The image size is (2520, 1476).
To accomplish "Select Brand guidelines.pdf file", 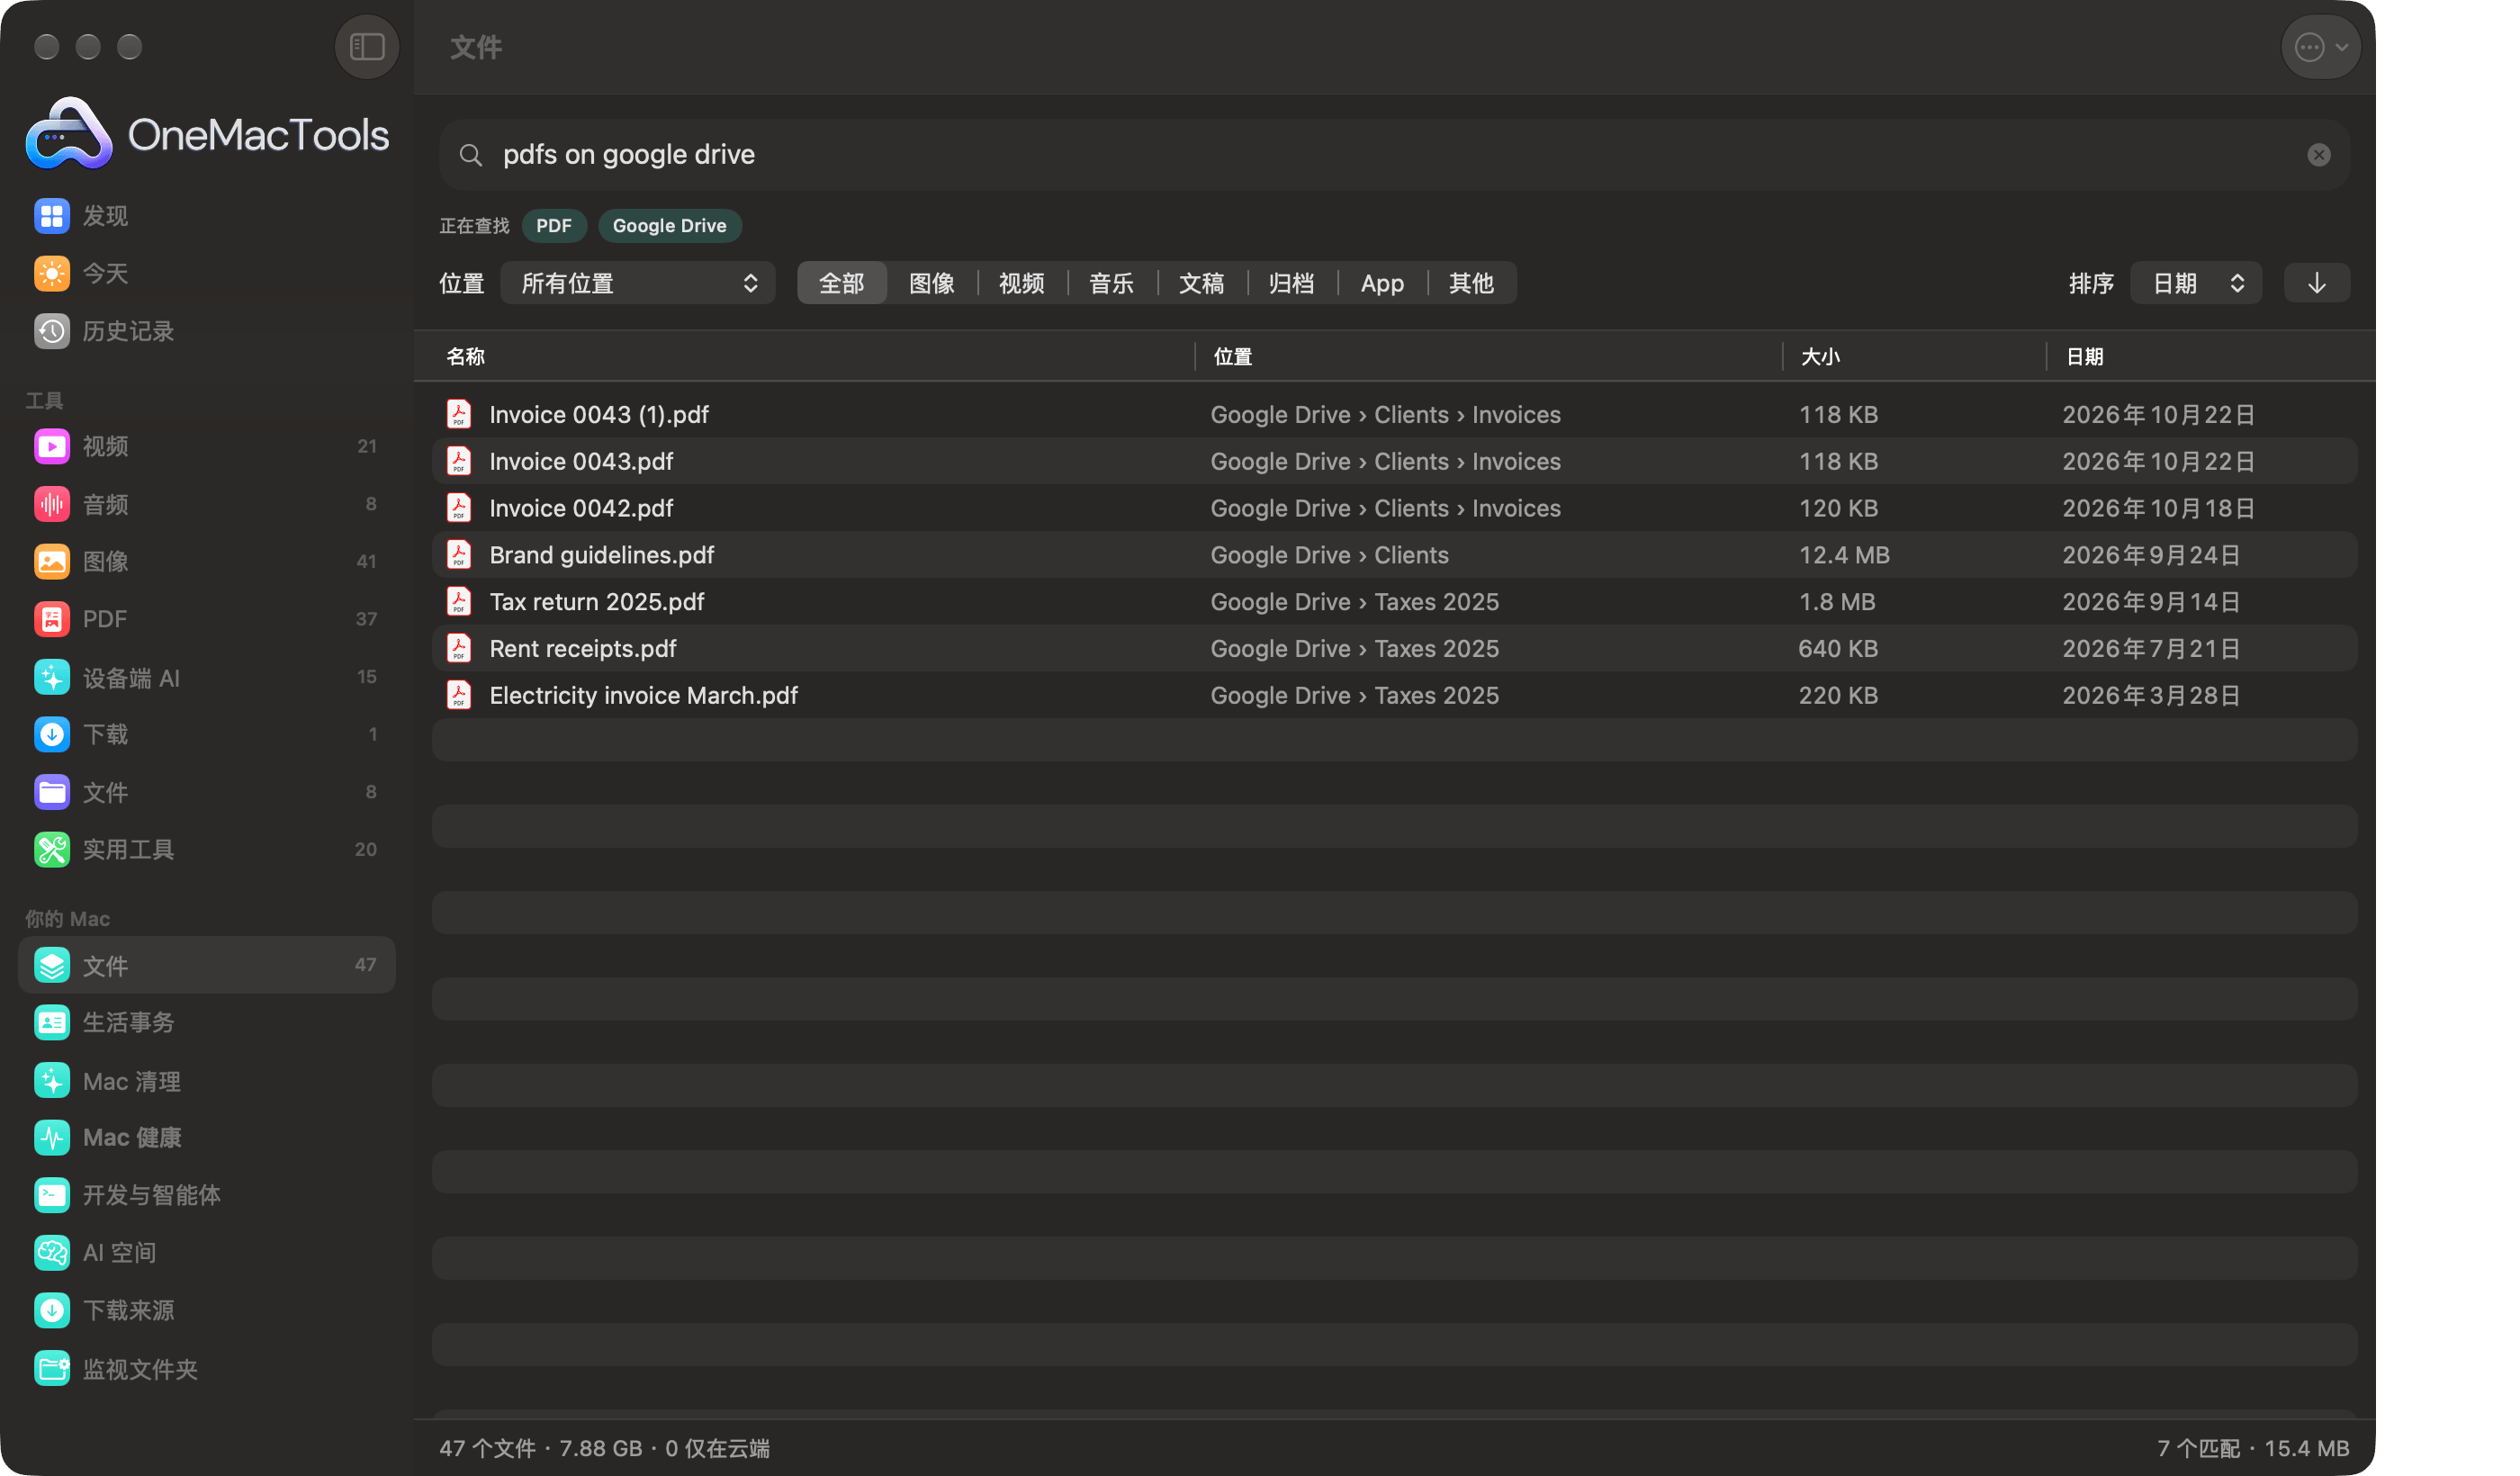I will coord(1394,555).
